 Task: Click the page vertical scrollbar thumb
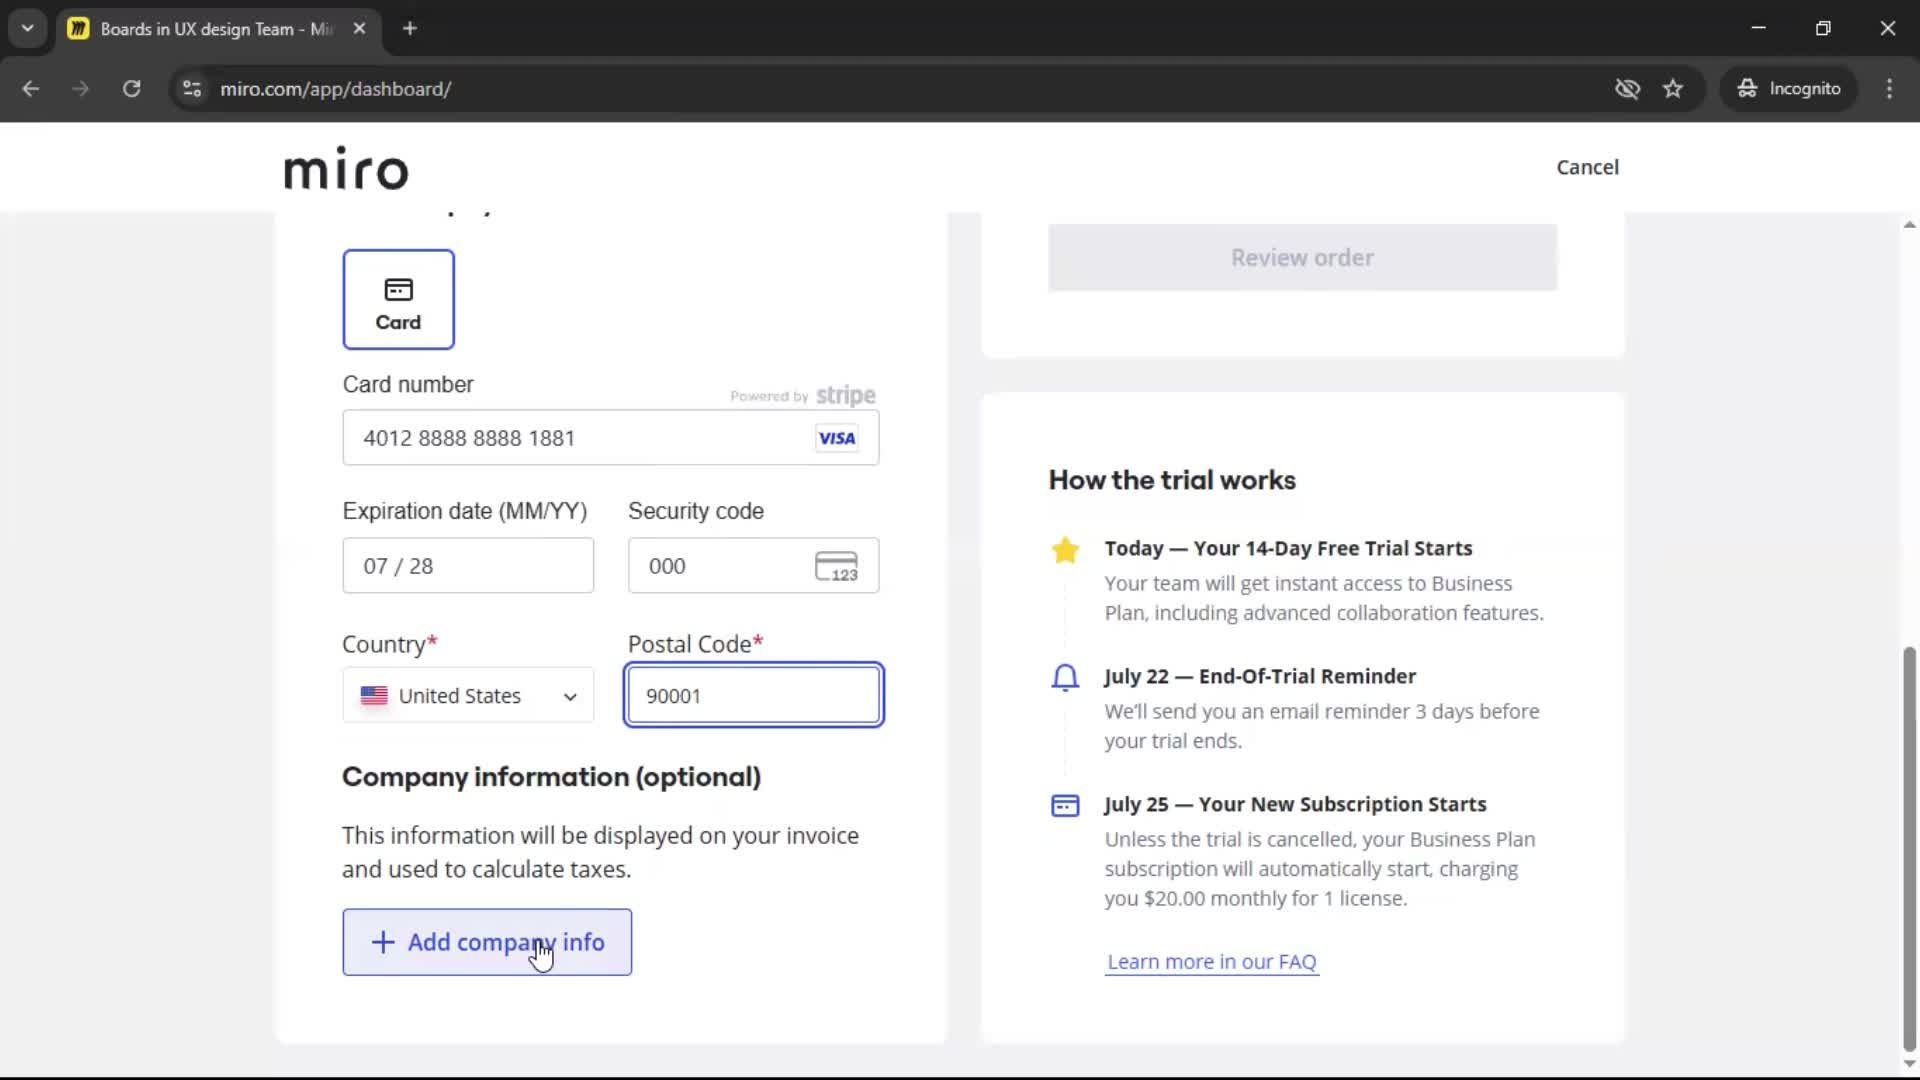point(1909,850)
